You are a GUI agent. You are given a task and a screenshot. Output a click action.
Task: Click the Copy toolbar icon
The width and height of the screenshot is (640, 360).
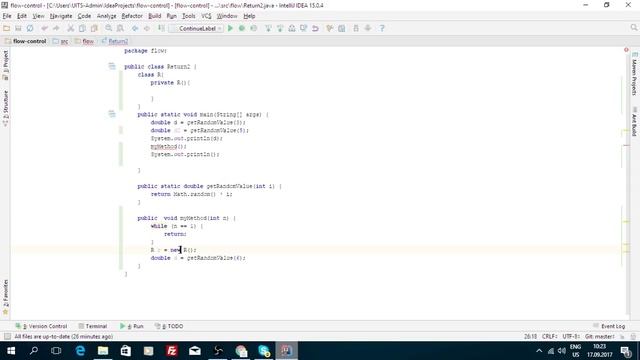click(x=82, y=28)
